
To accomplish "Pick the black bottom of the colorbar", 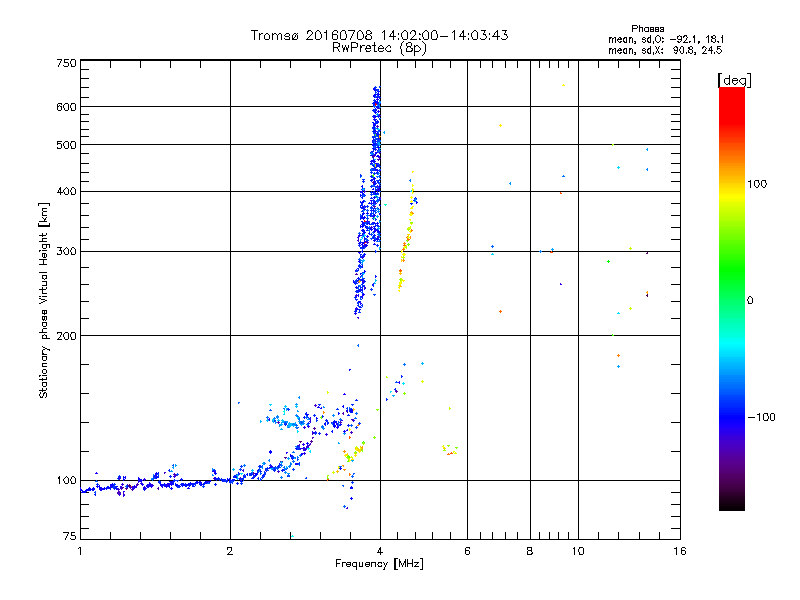I will tap(732, 503).
